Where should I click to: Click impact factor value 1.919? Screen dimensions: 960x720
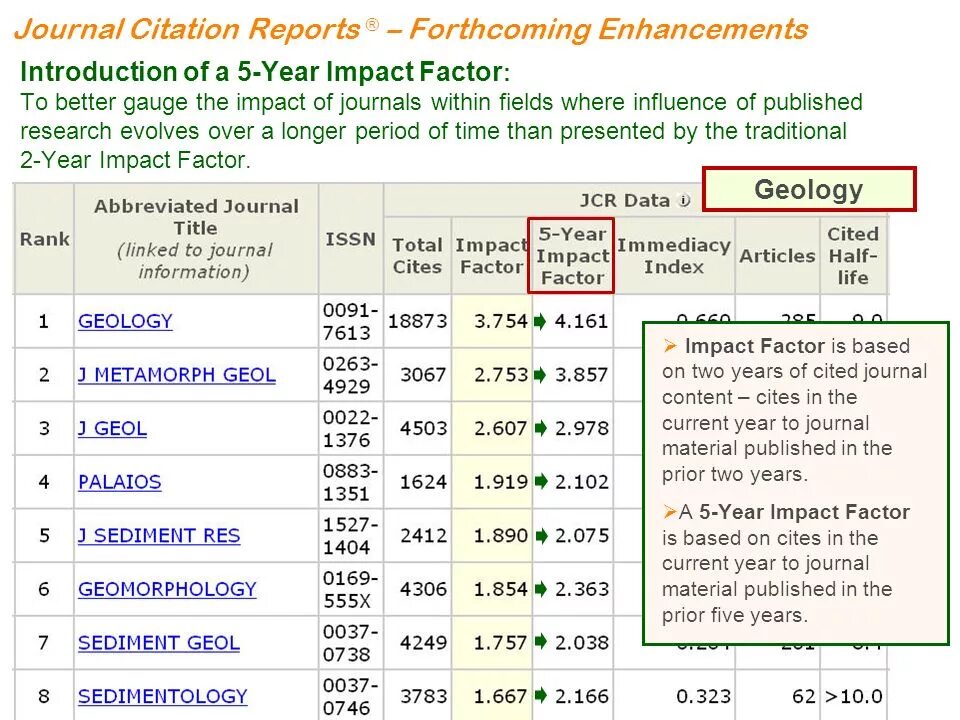tap(501, 482)
